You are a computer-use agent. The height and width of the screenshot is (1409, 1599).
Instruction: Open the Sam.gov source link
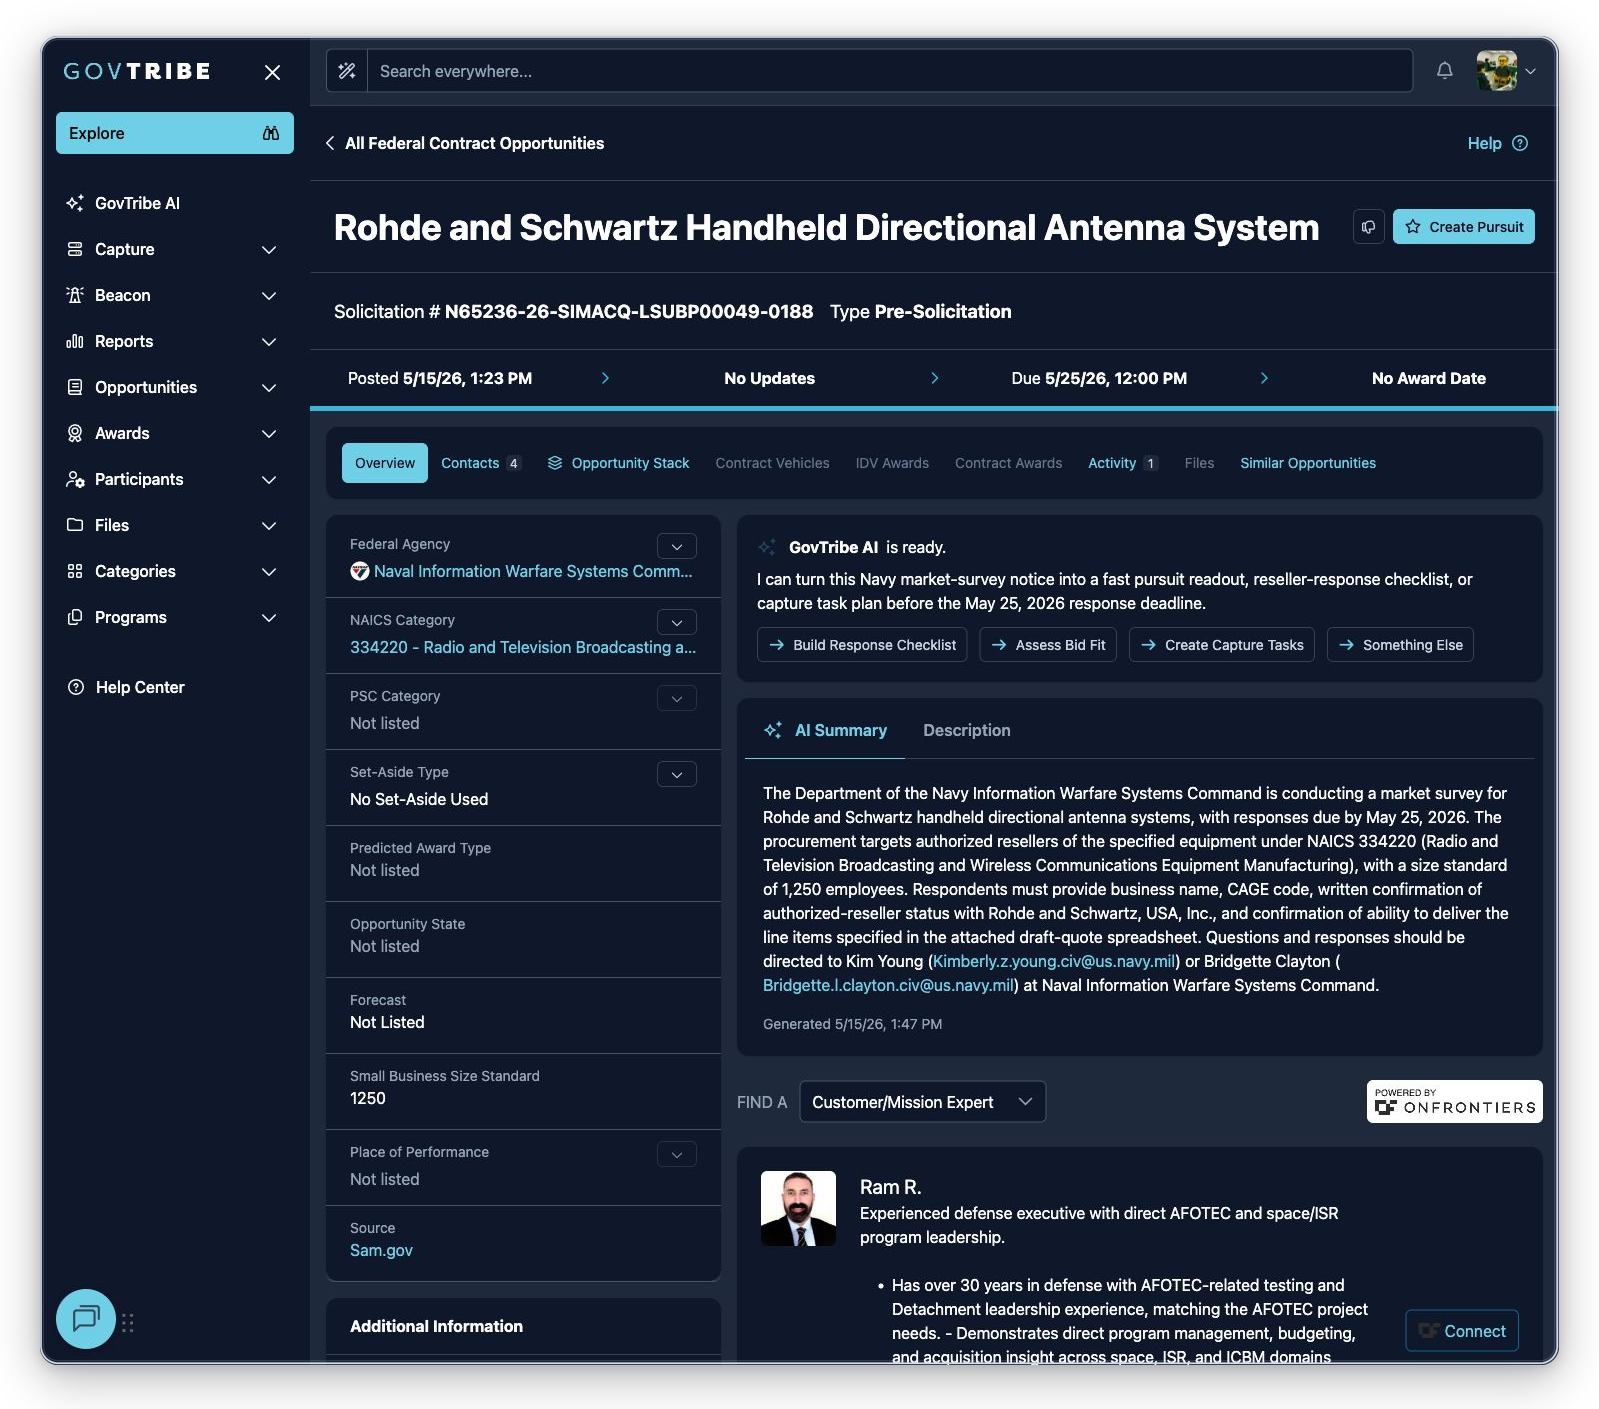point(381,1250)
